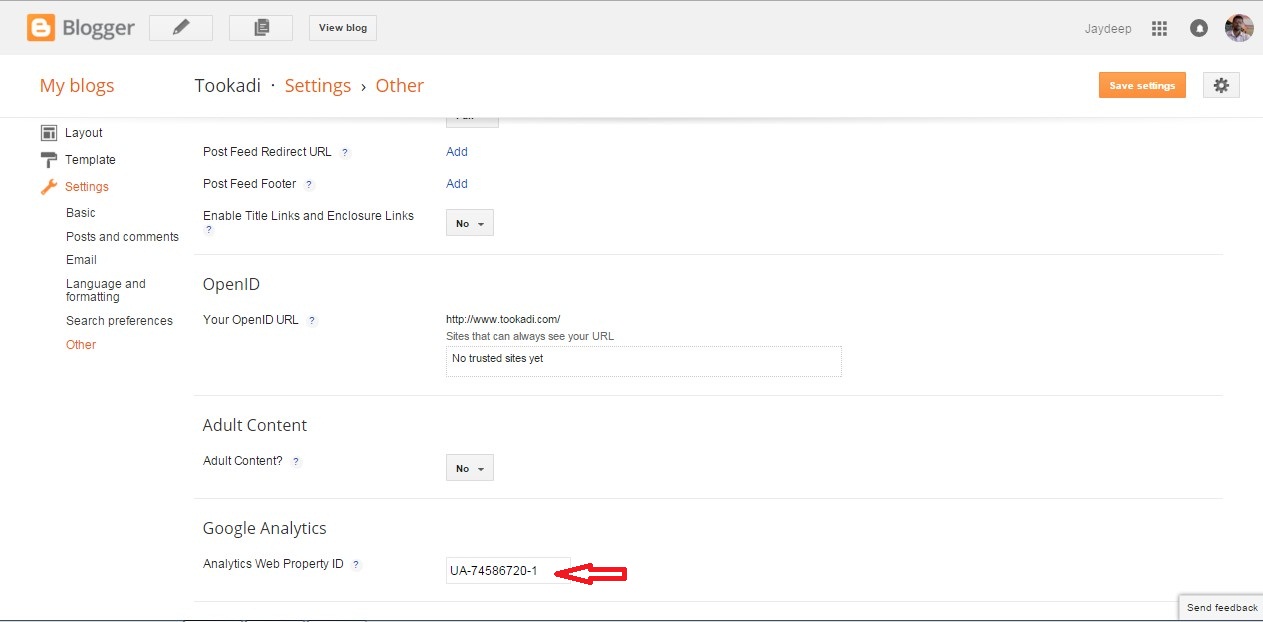Open Posts and comments settings

(x=122, y=237)
